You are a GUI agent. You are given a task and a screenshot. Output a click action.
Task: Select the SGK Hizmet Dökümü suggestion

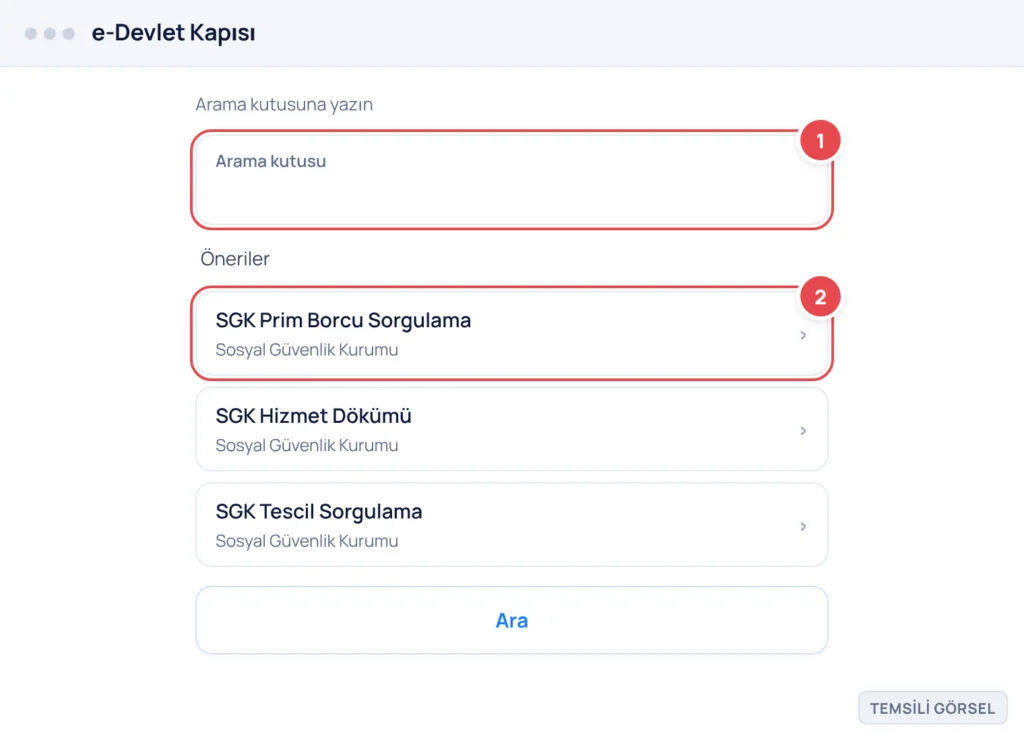click(x=511, y=429)
